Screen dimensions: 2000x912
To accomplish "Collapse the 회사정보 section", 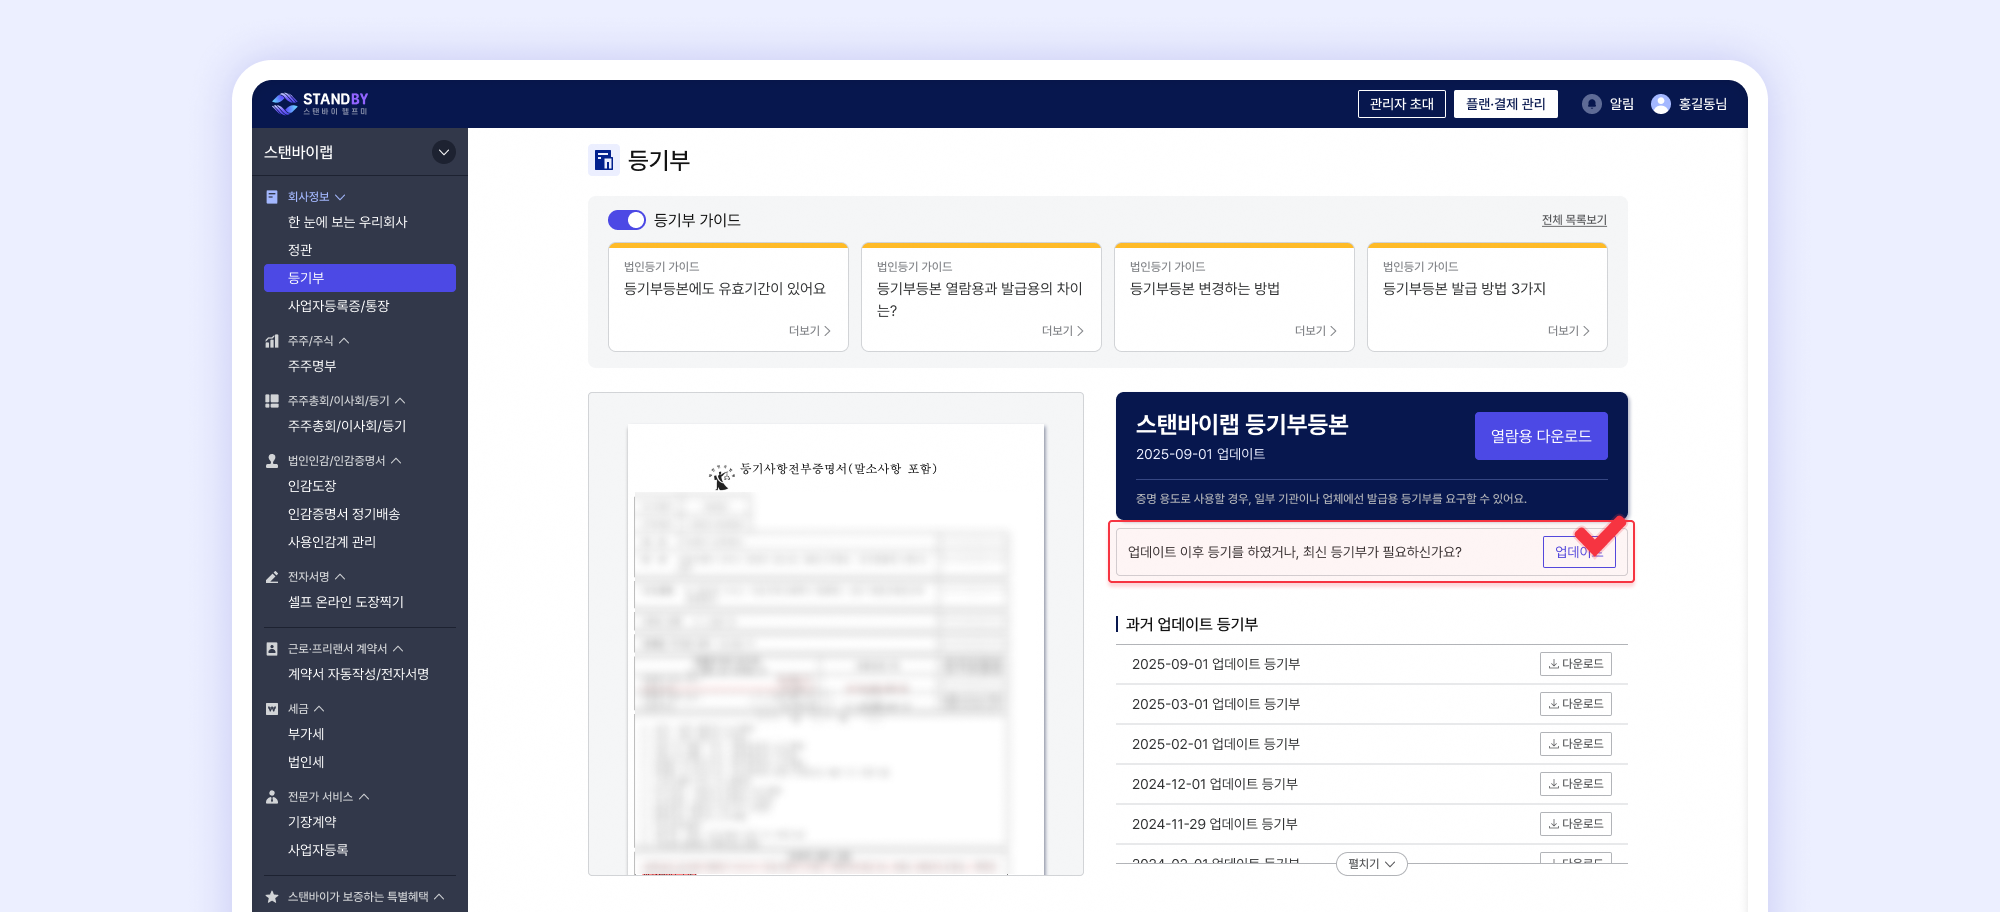I will pos(340,197).
